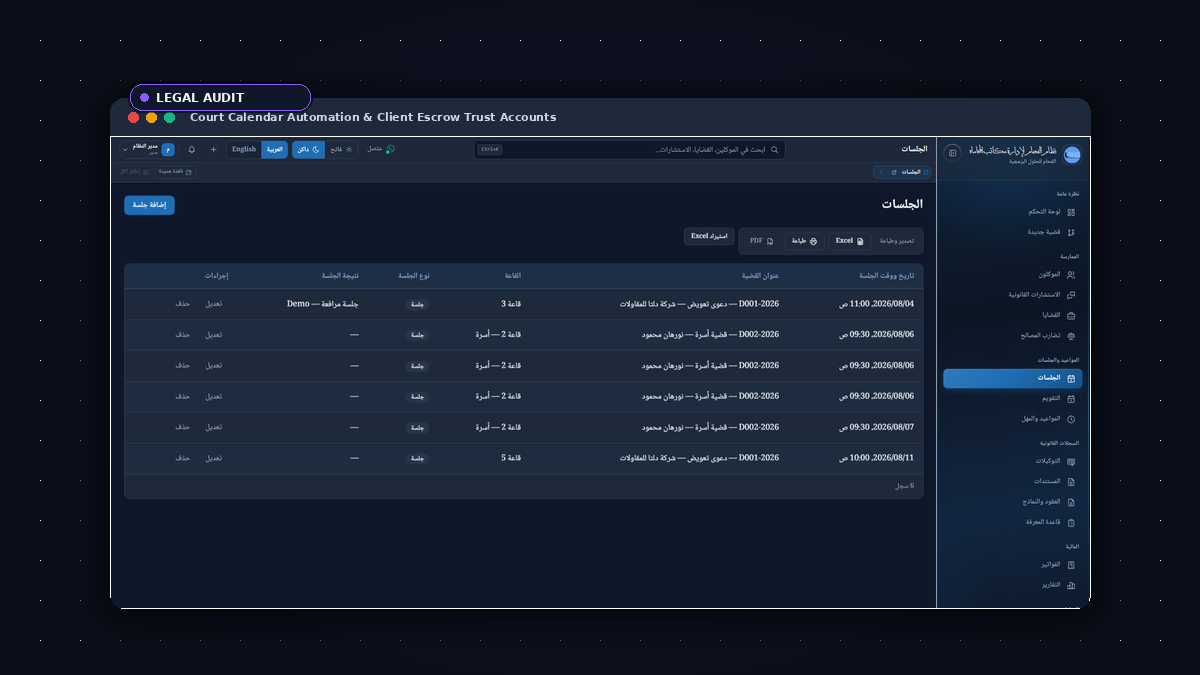Switch to داكن dark theme

click(x=308, y=149)
